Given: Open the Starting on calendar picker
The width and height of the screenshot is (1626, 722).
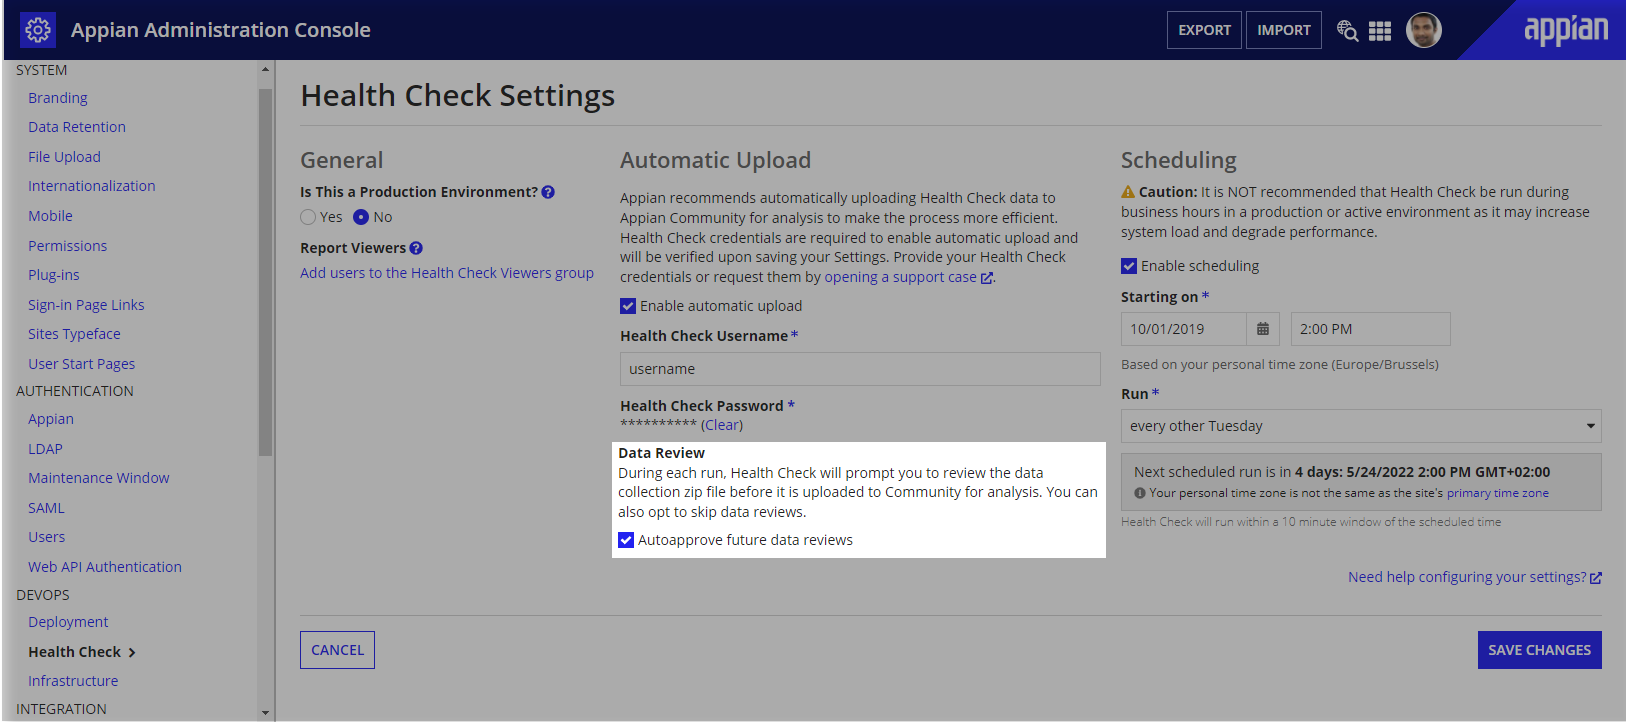Looking at the screenshot, I should click(1263, 329).
